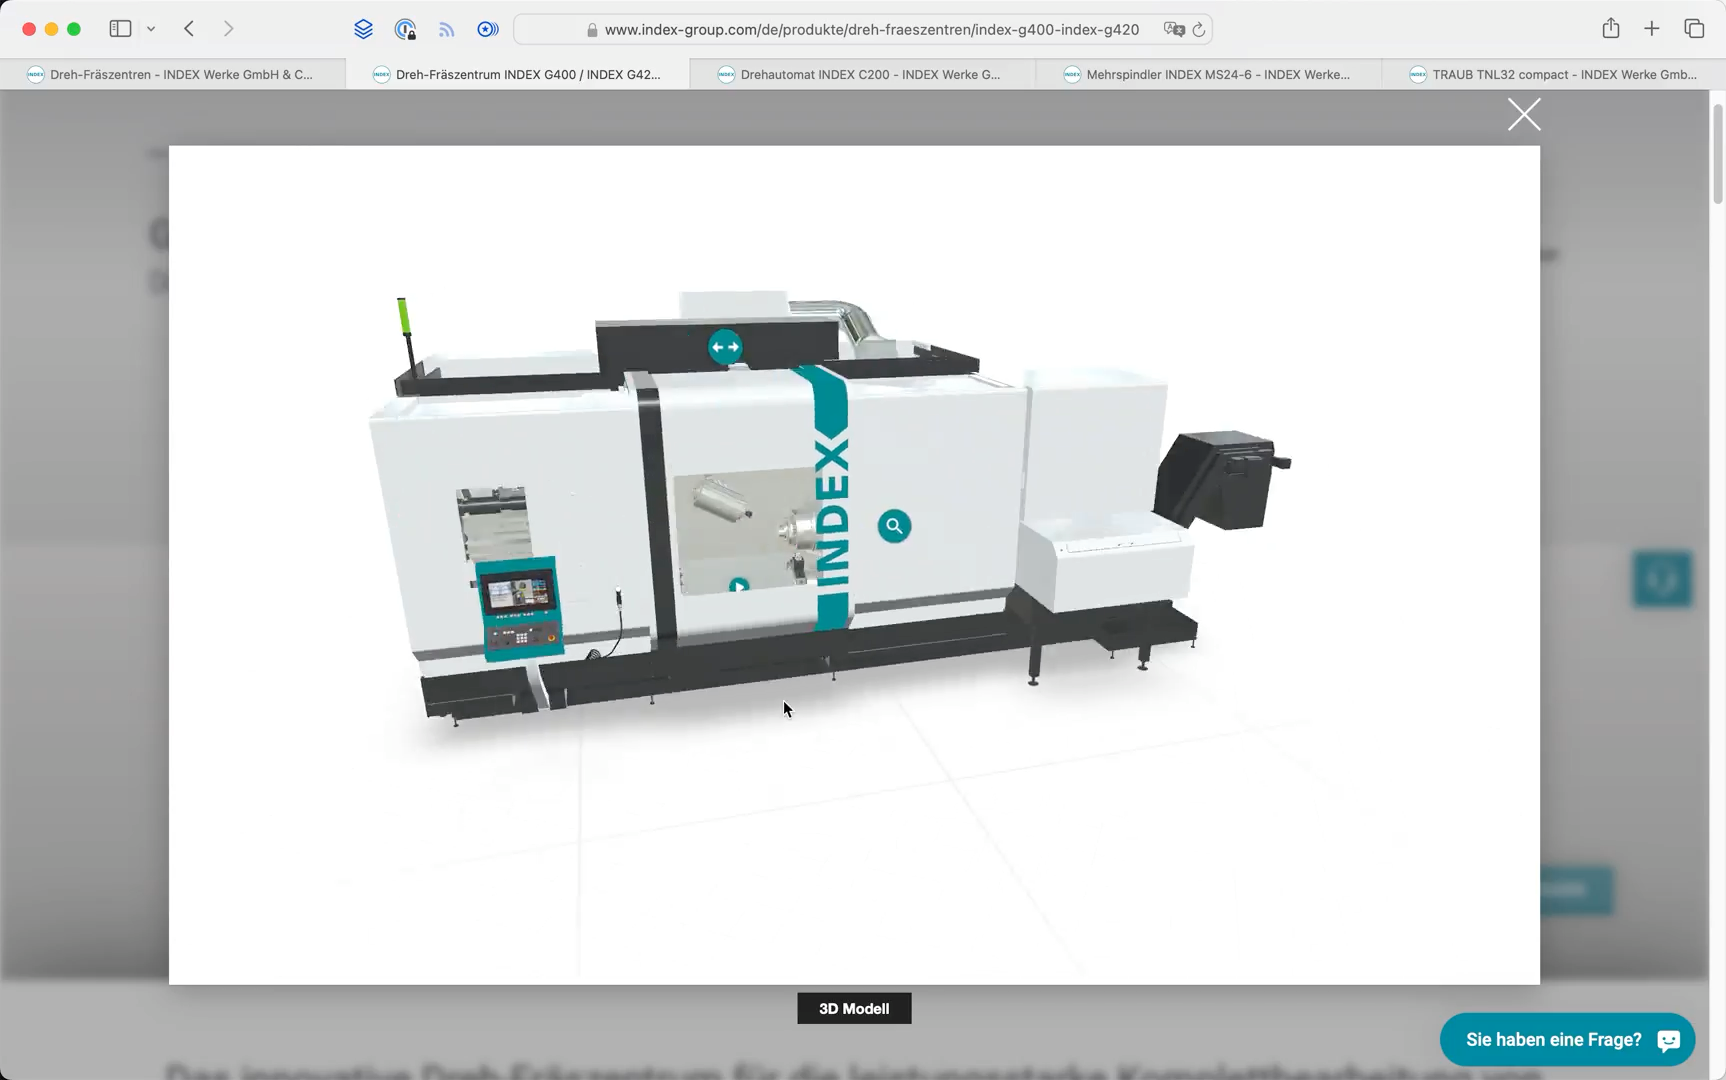
Task: Show the tab overview grid
Action: tap(1695, 28)
